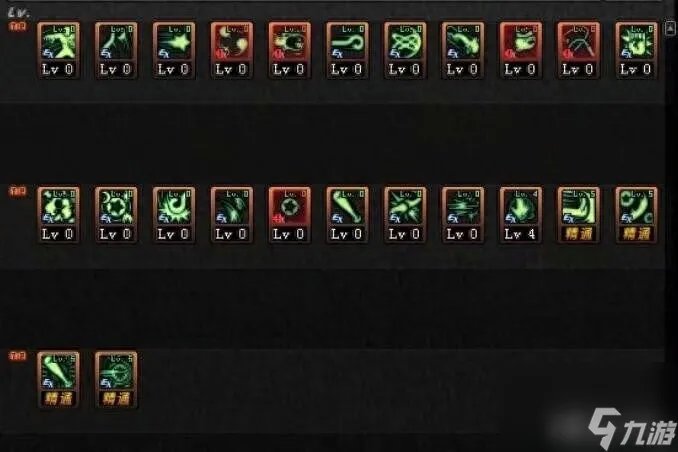Open the 九游 logo watermark
678x452 pixels.
click(x=632, y=427)
